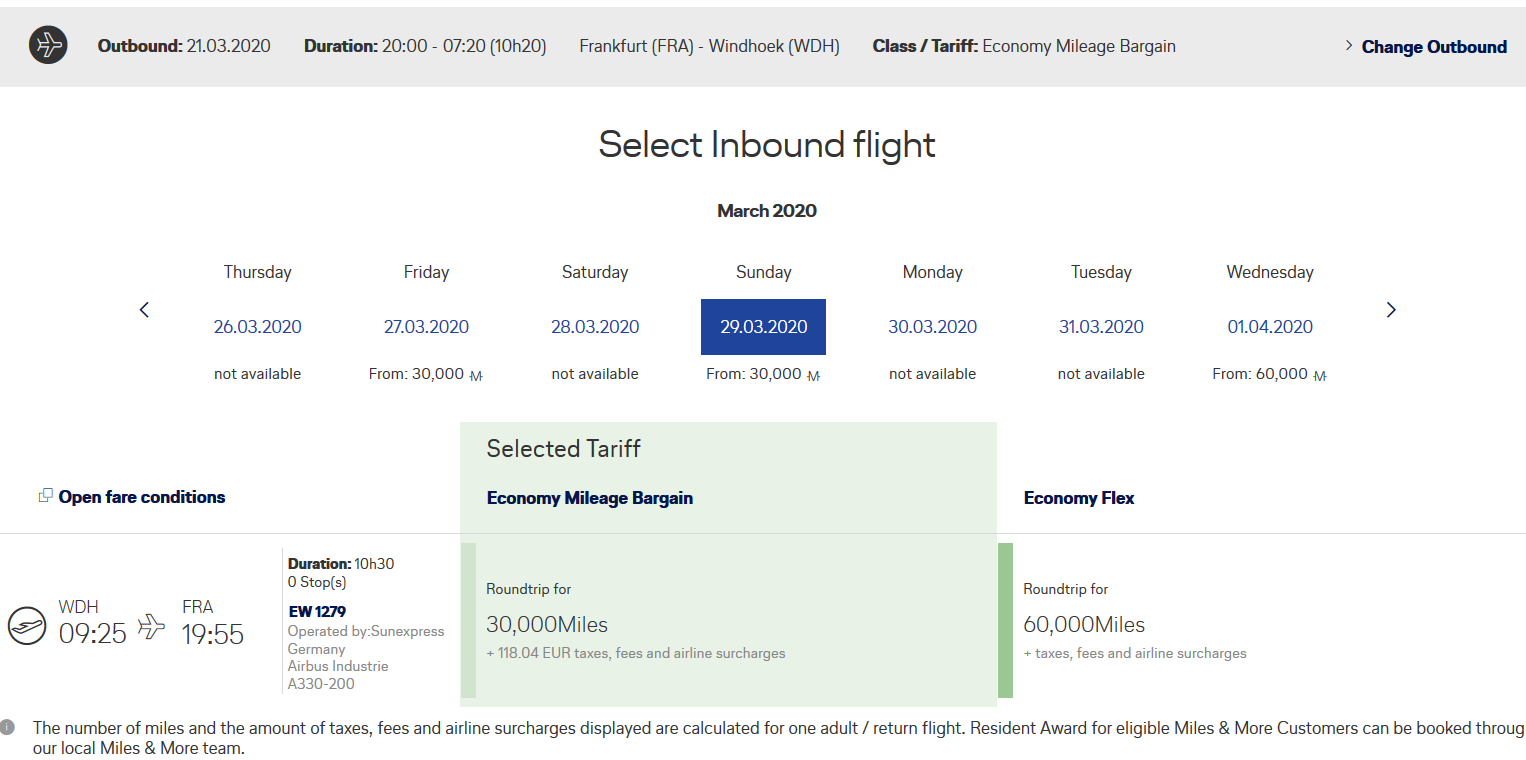The height and width of the screenshot is (760, 1526).
Task: Click the external window icon beside fare conditions
Action: tap(45, 496)
